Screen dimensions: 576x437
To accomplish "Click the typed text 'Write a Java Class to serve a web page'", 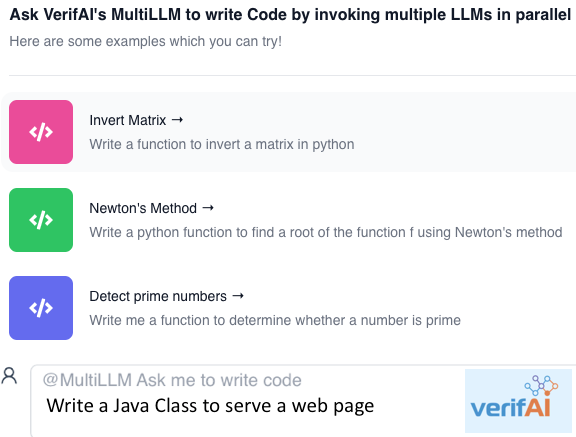I will click(x=210, y=406).
